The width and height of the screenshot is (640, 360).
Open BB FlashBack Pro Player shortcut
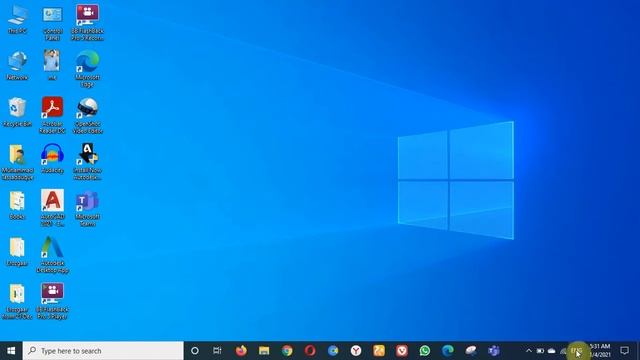52,301
